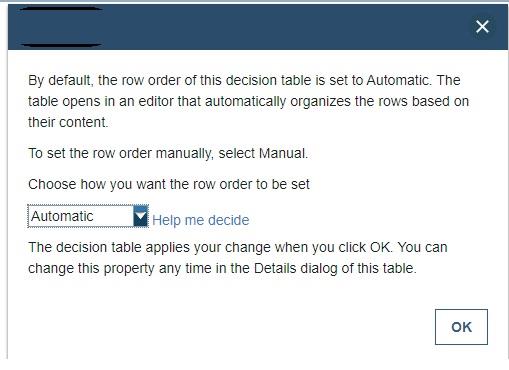Click the 'The decision table applies your change' paragraph

[238, 258]
